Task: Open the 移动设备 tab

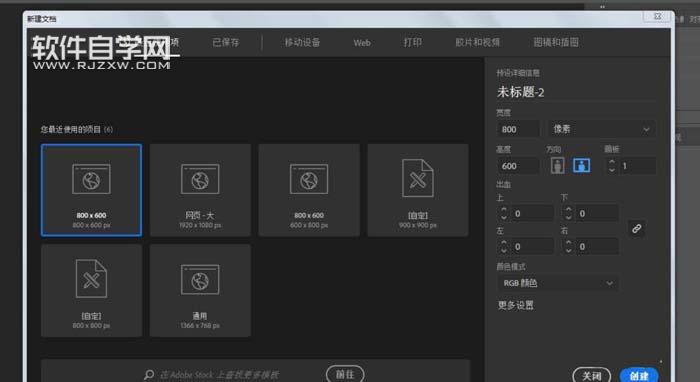Action: (x=302, y=42)
